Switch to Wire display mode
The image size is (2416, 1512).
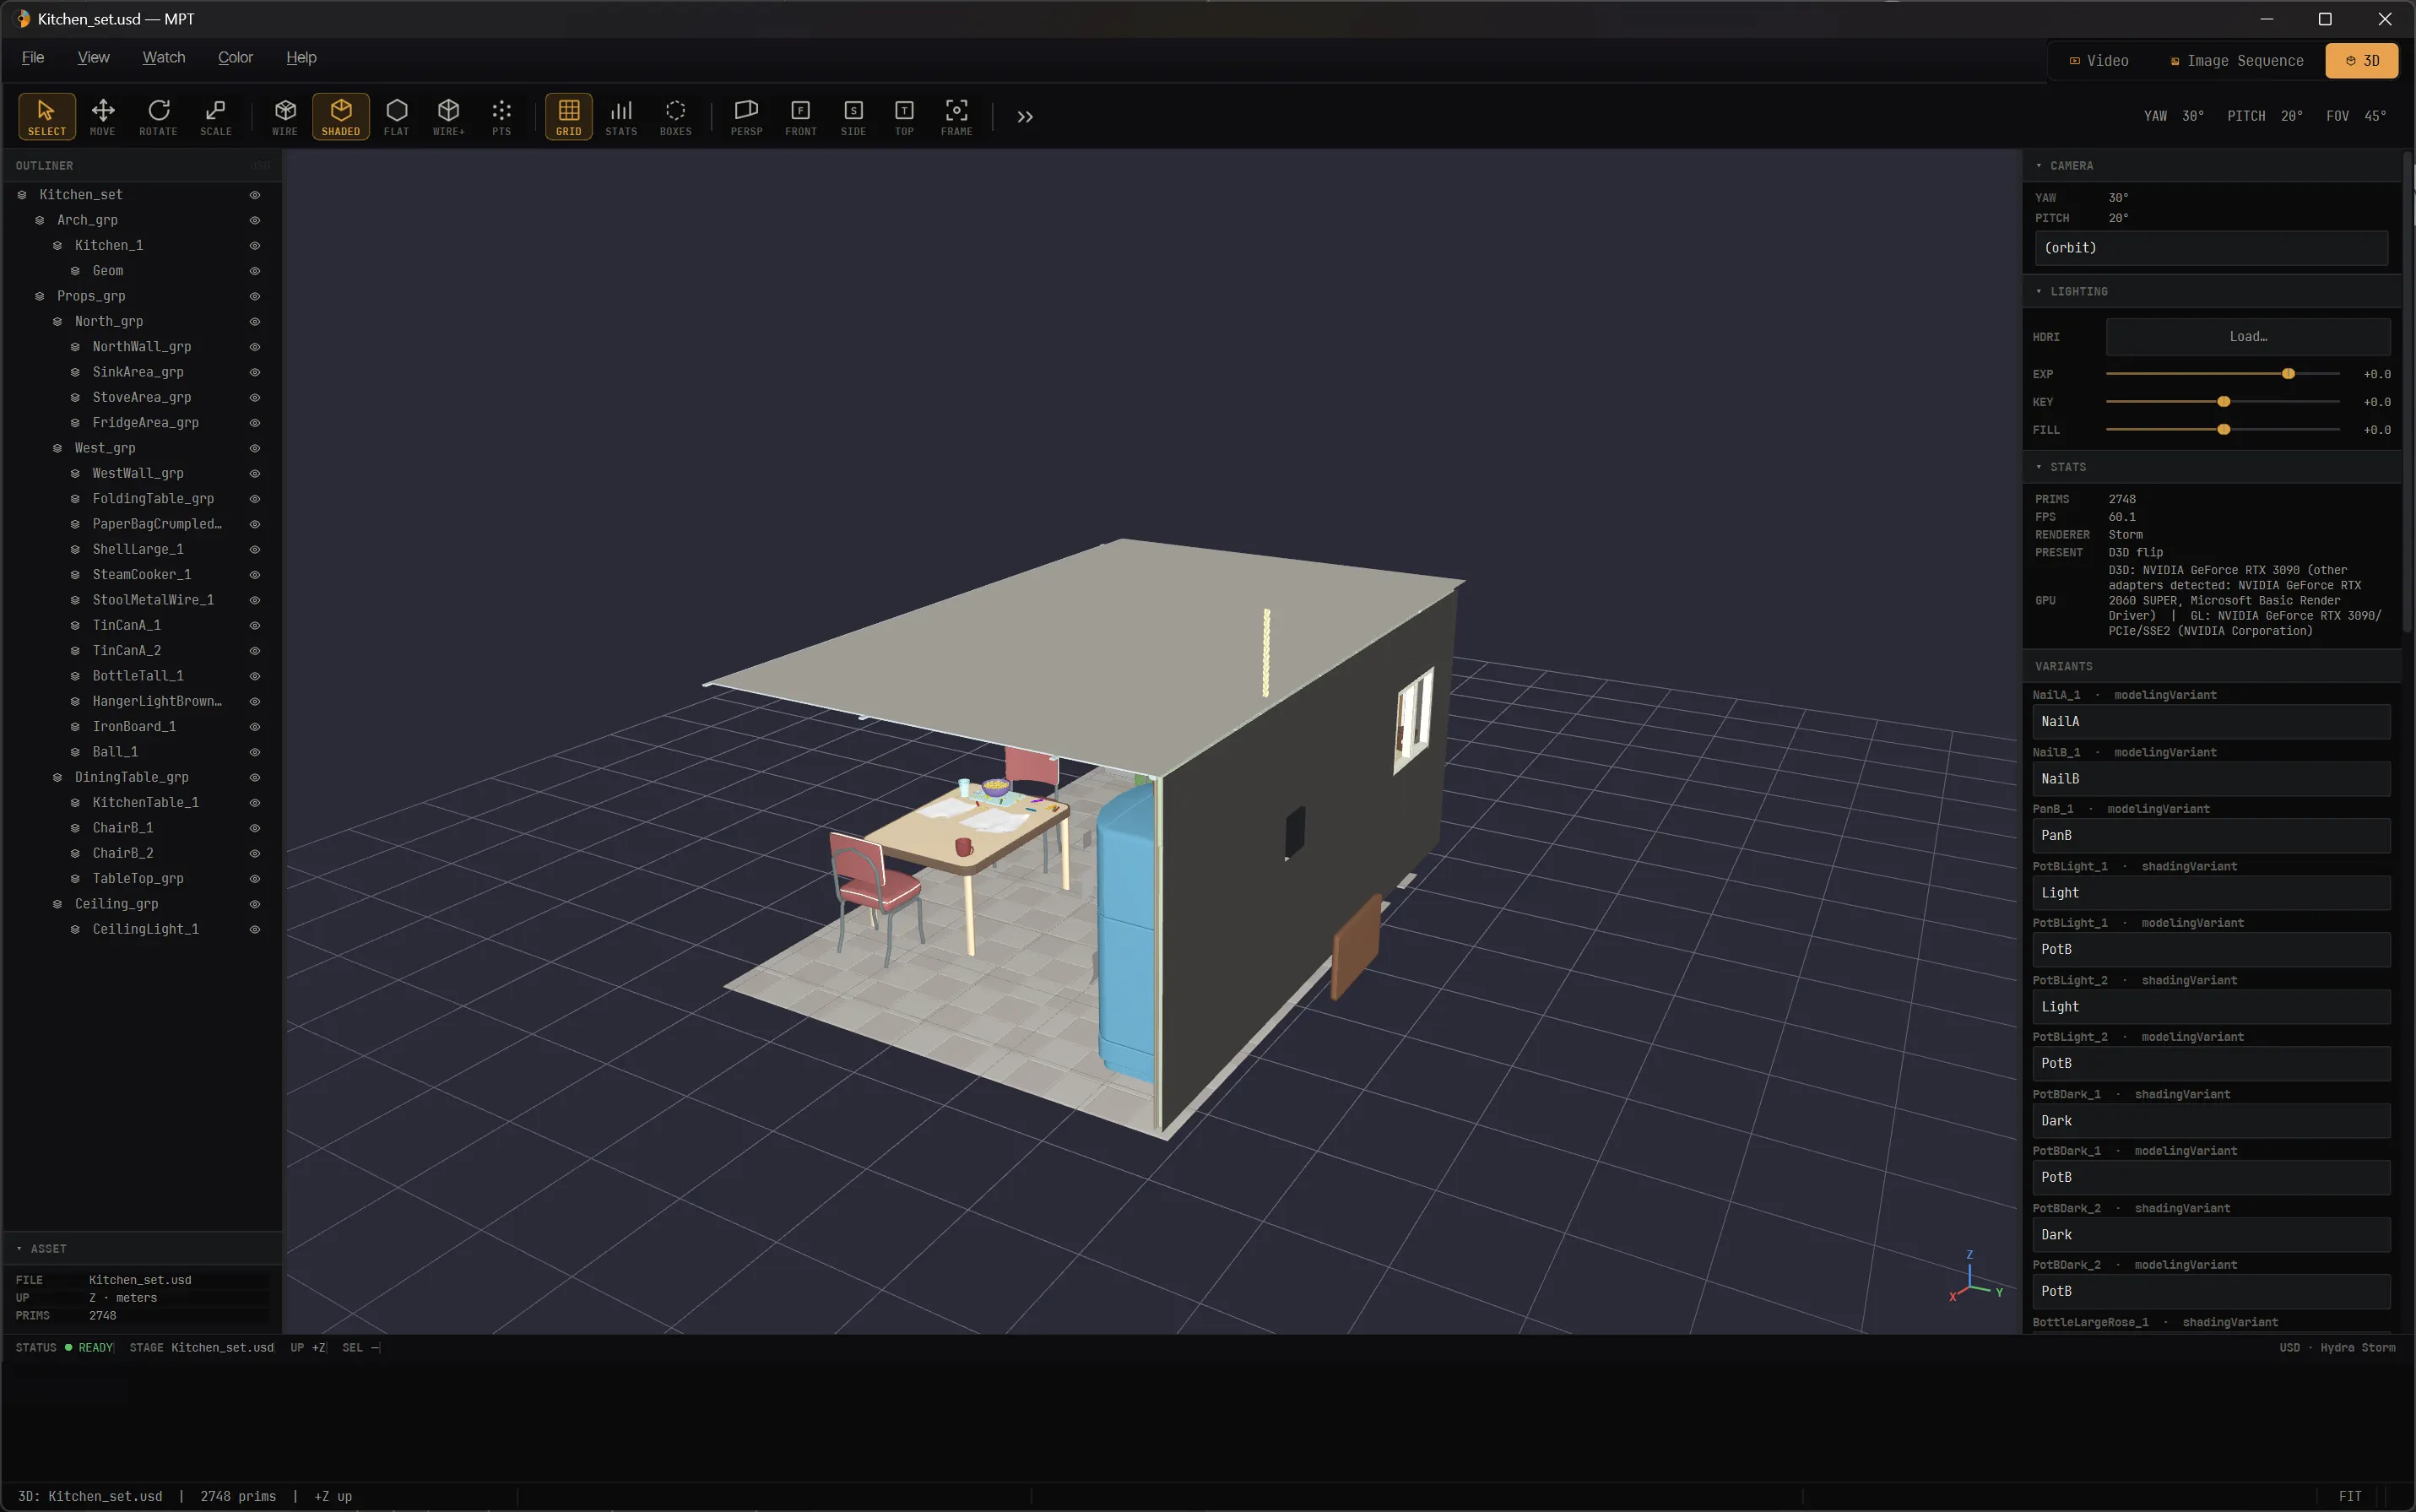point(285,117)
